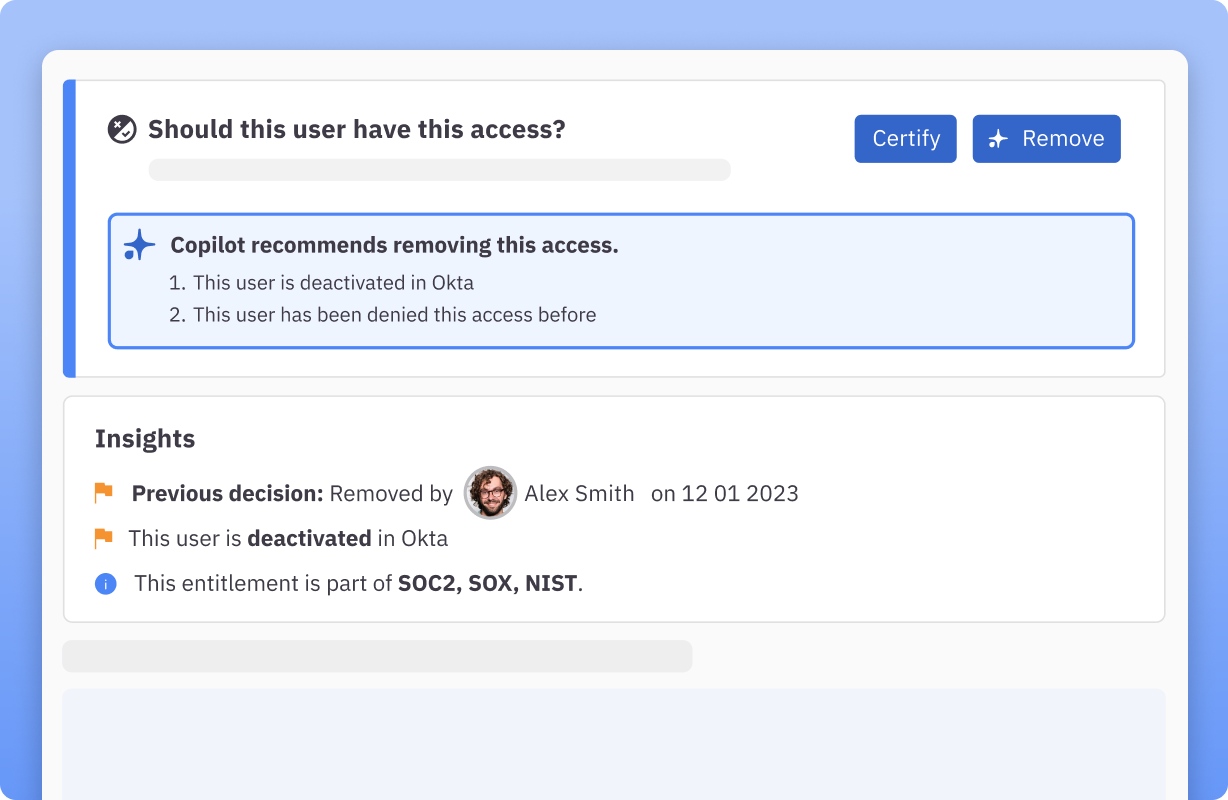Image resolution: width=1228 pixels, height=800 pixels.
Task: Click "Copilot recommends removing this access" heading
Action: coord(394,245)
